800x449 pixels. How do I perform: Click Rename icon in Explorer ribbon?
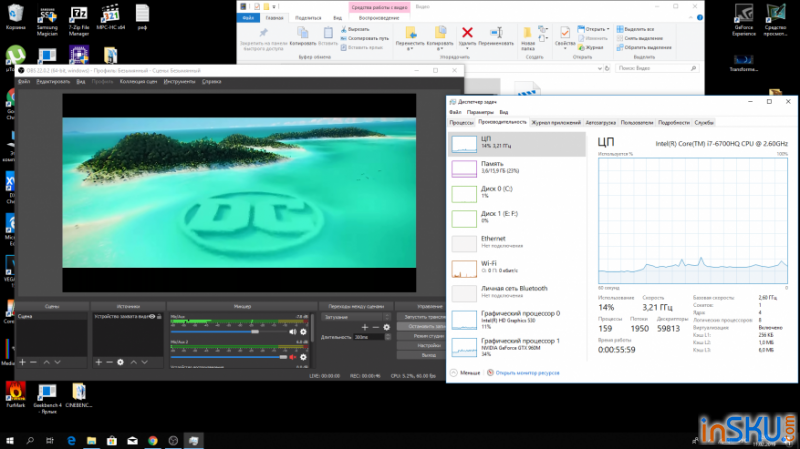pos(496,33)
